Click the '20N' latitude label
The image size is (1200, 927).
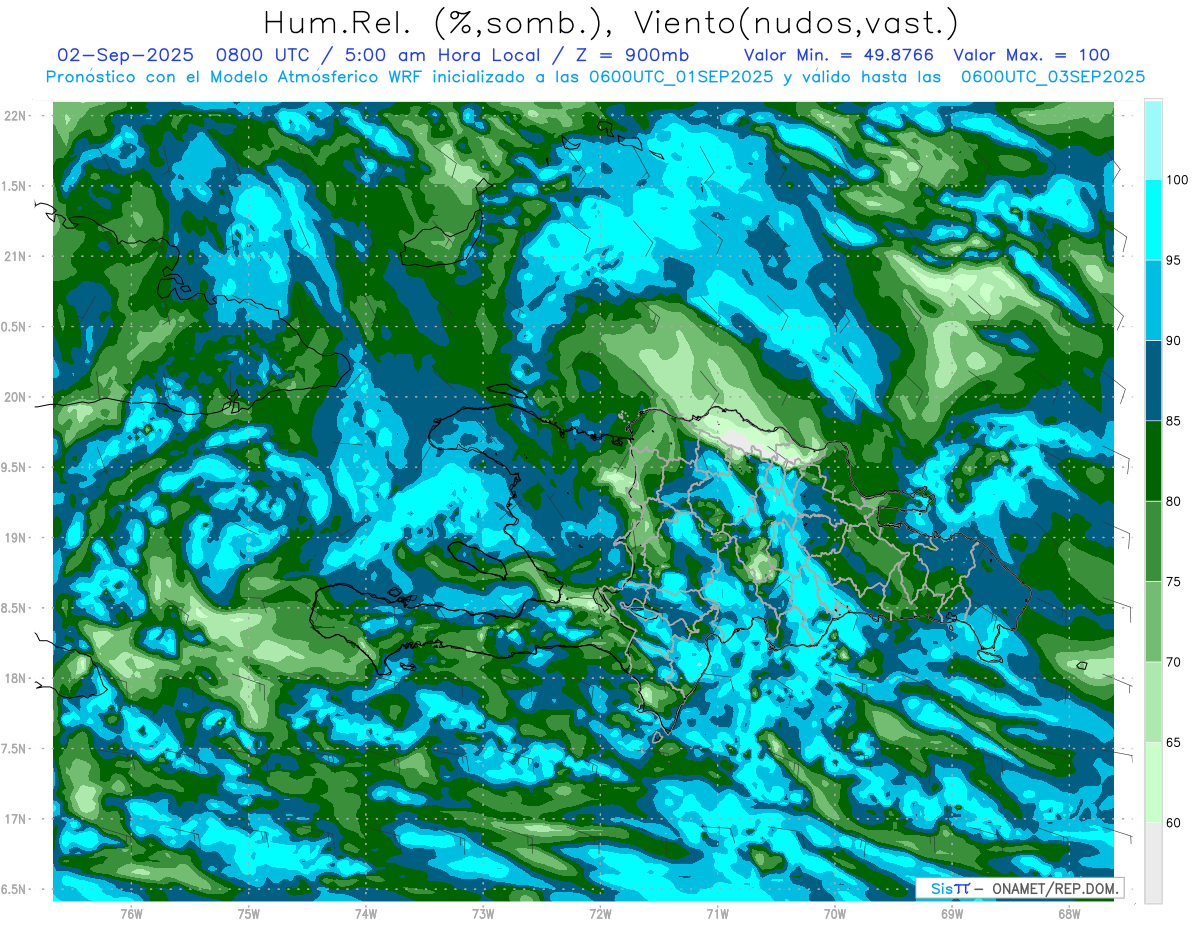point(15,397)
